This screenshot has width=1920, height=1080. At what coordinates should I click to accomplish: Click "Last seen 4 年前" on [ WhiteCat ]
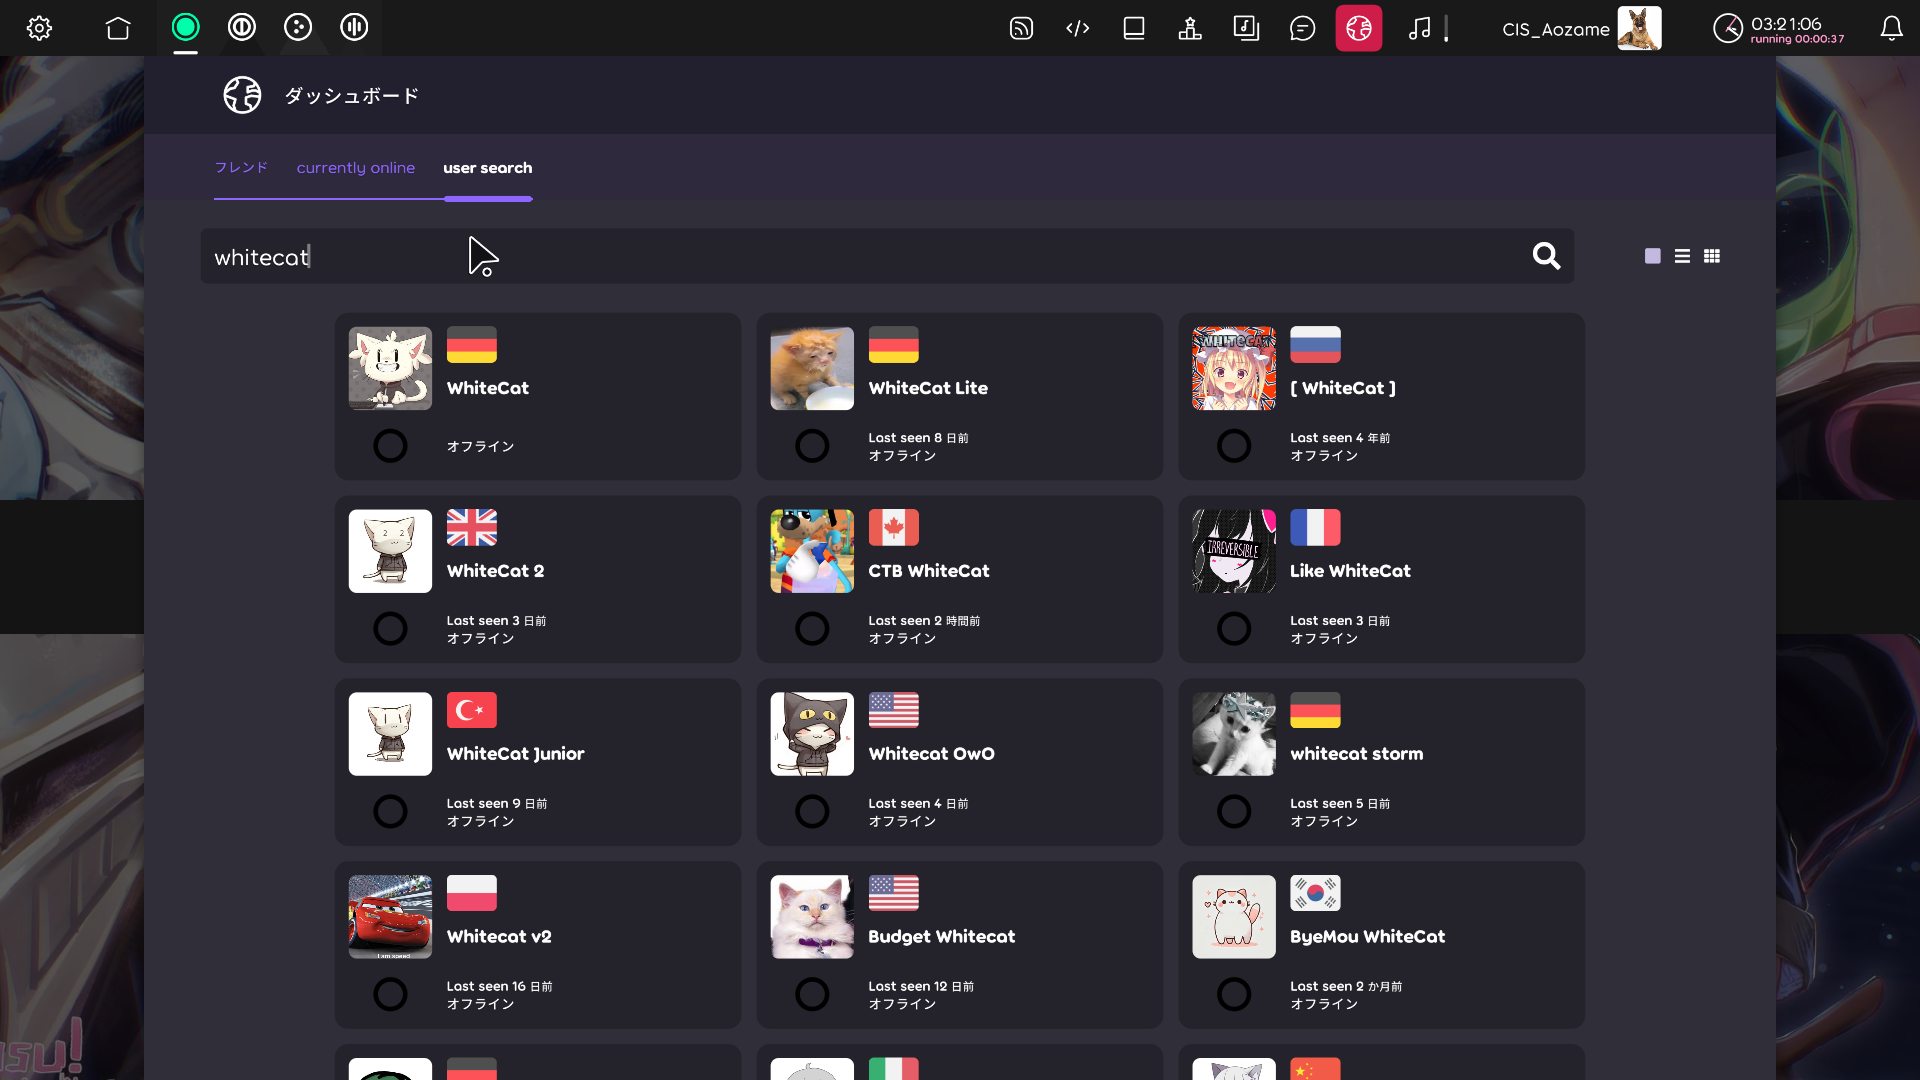[x=1340, y=438]
